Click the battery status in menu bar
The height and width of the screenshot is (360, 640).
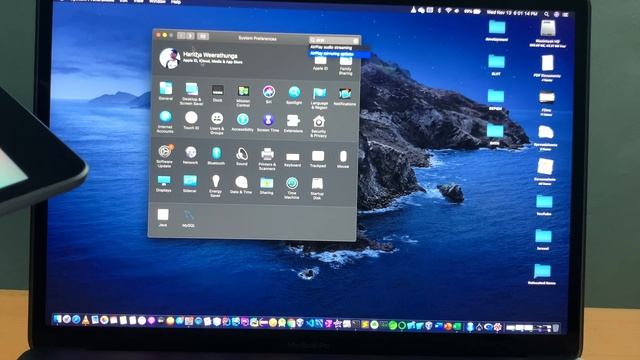(x=473, y=11)
